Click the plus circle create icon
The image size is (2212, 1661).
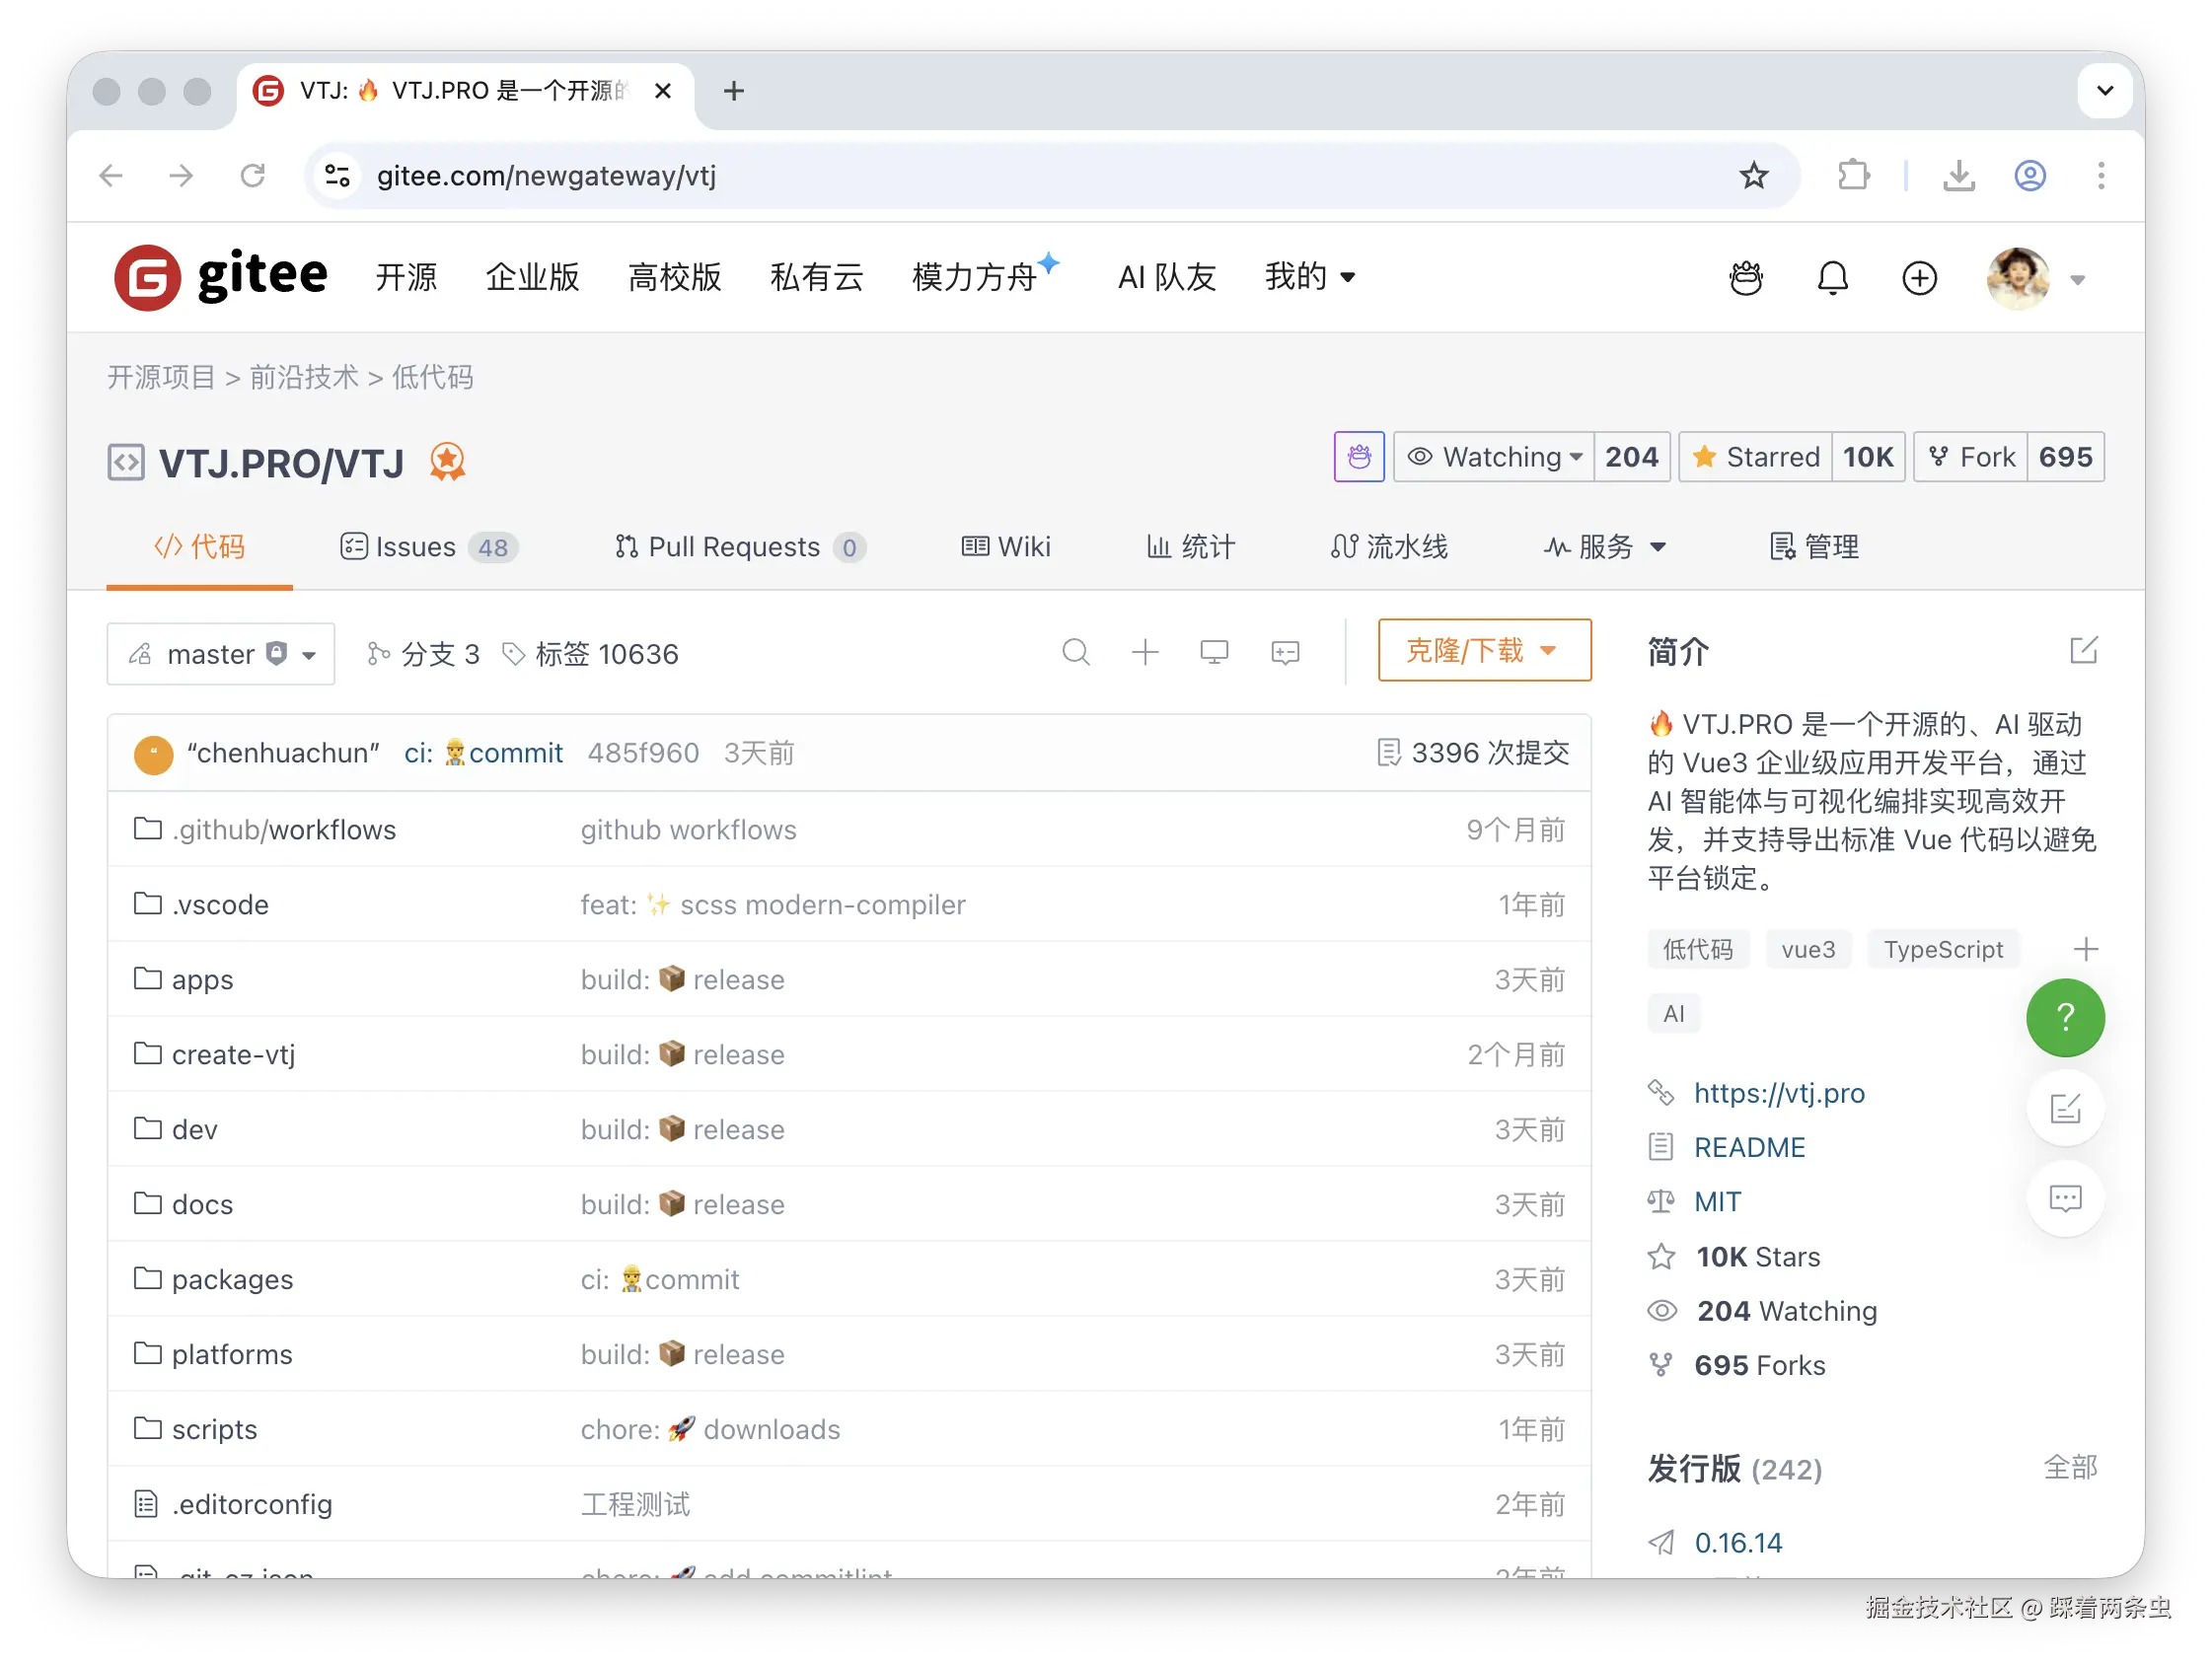coord(1918,278)
